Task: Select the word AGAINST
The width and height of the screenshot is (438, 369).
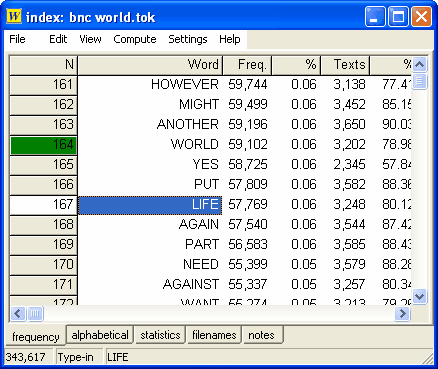Action: pyautogui.click(x=191, y=284)
